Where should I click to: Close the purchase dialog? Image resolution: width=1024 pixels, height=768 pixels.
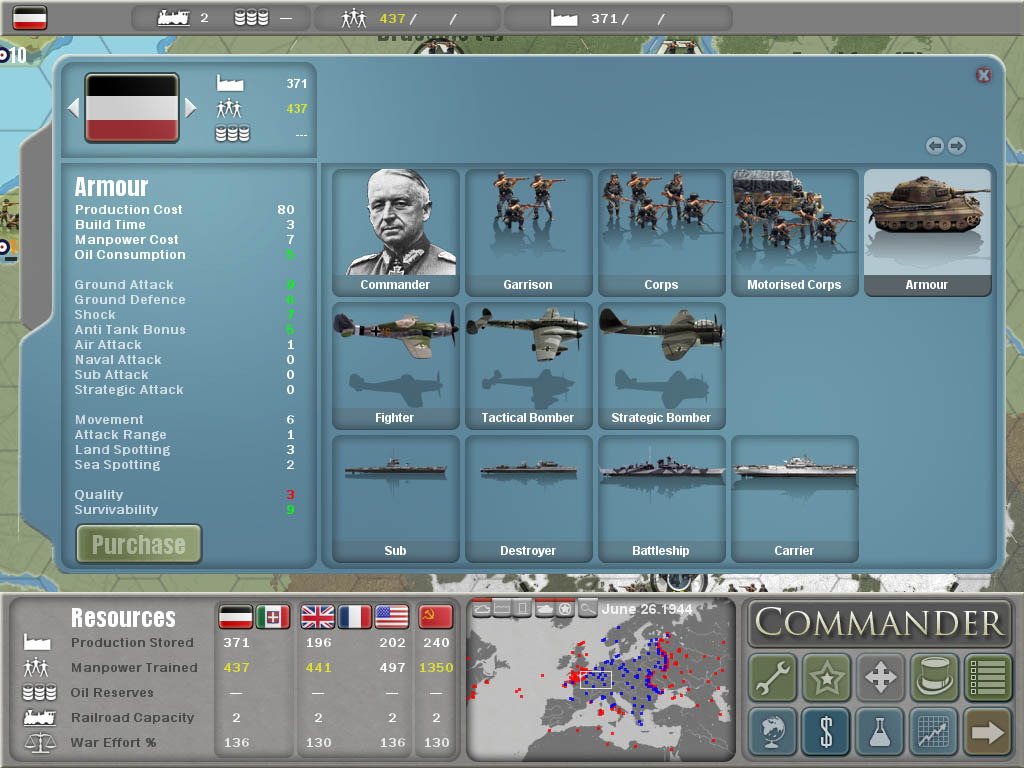point(983,75)
